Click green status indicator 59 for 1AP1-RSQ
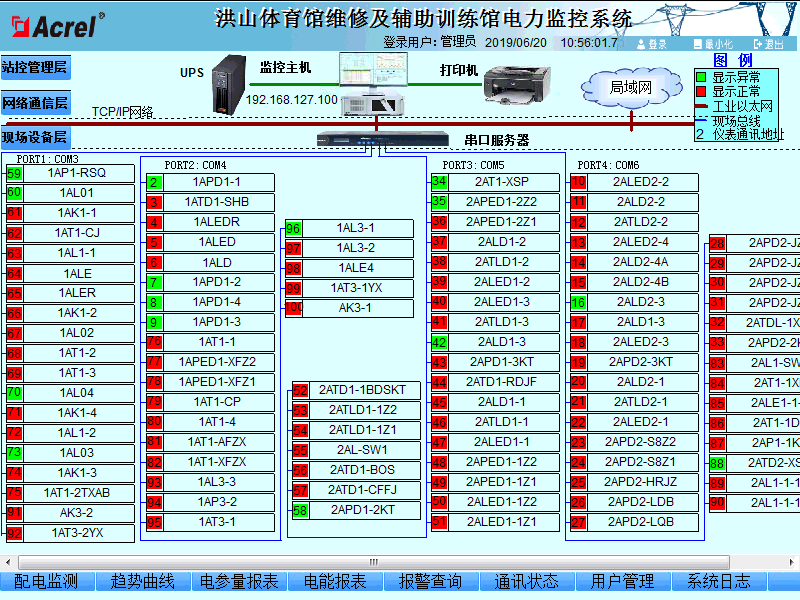The image size is (800, 600). [14, 173]
